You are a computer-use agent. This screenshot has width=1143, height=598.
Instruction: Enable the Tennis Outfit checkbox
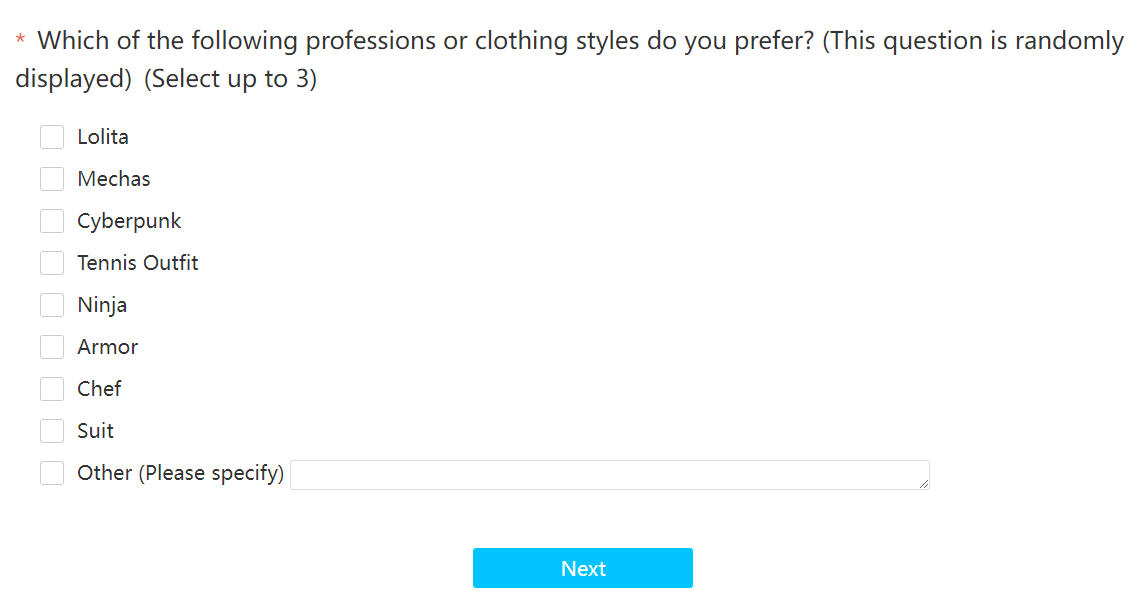tap(52, 263)
